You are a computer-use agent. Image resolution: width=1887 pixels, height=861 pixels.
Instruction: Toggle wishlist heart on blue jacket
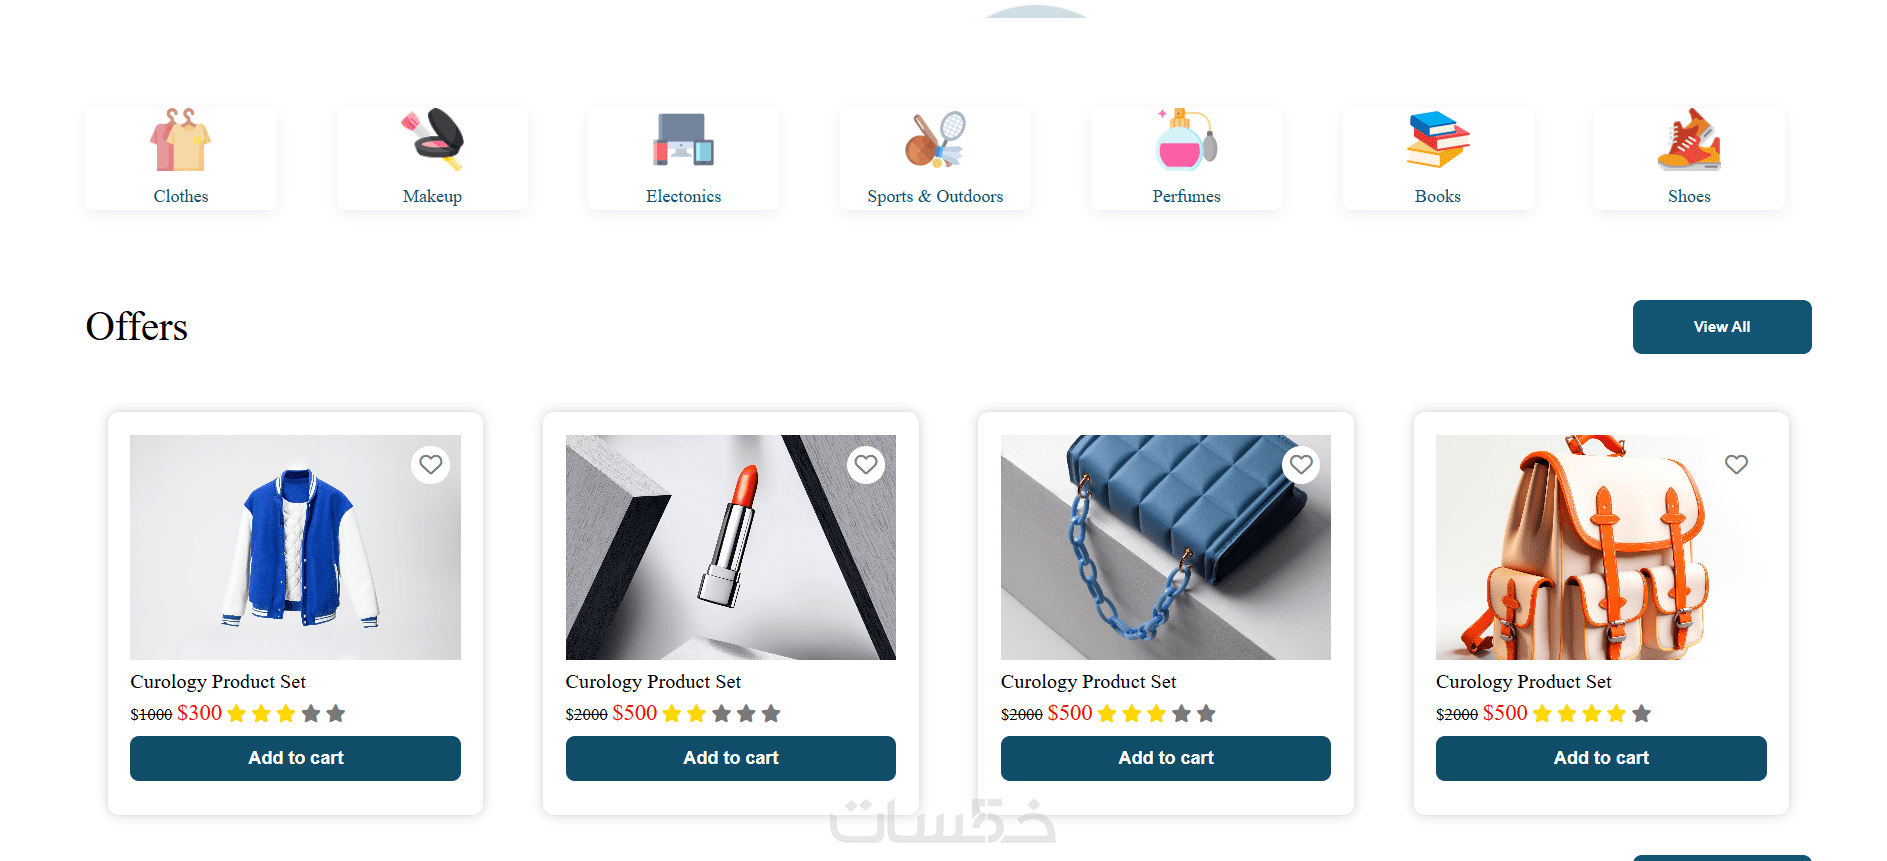click(431, 465)
